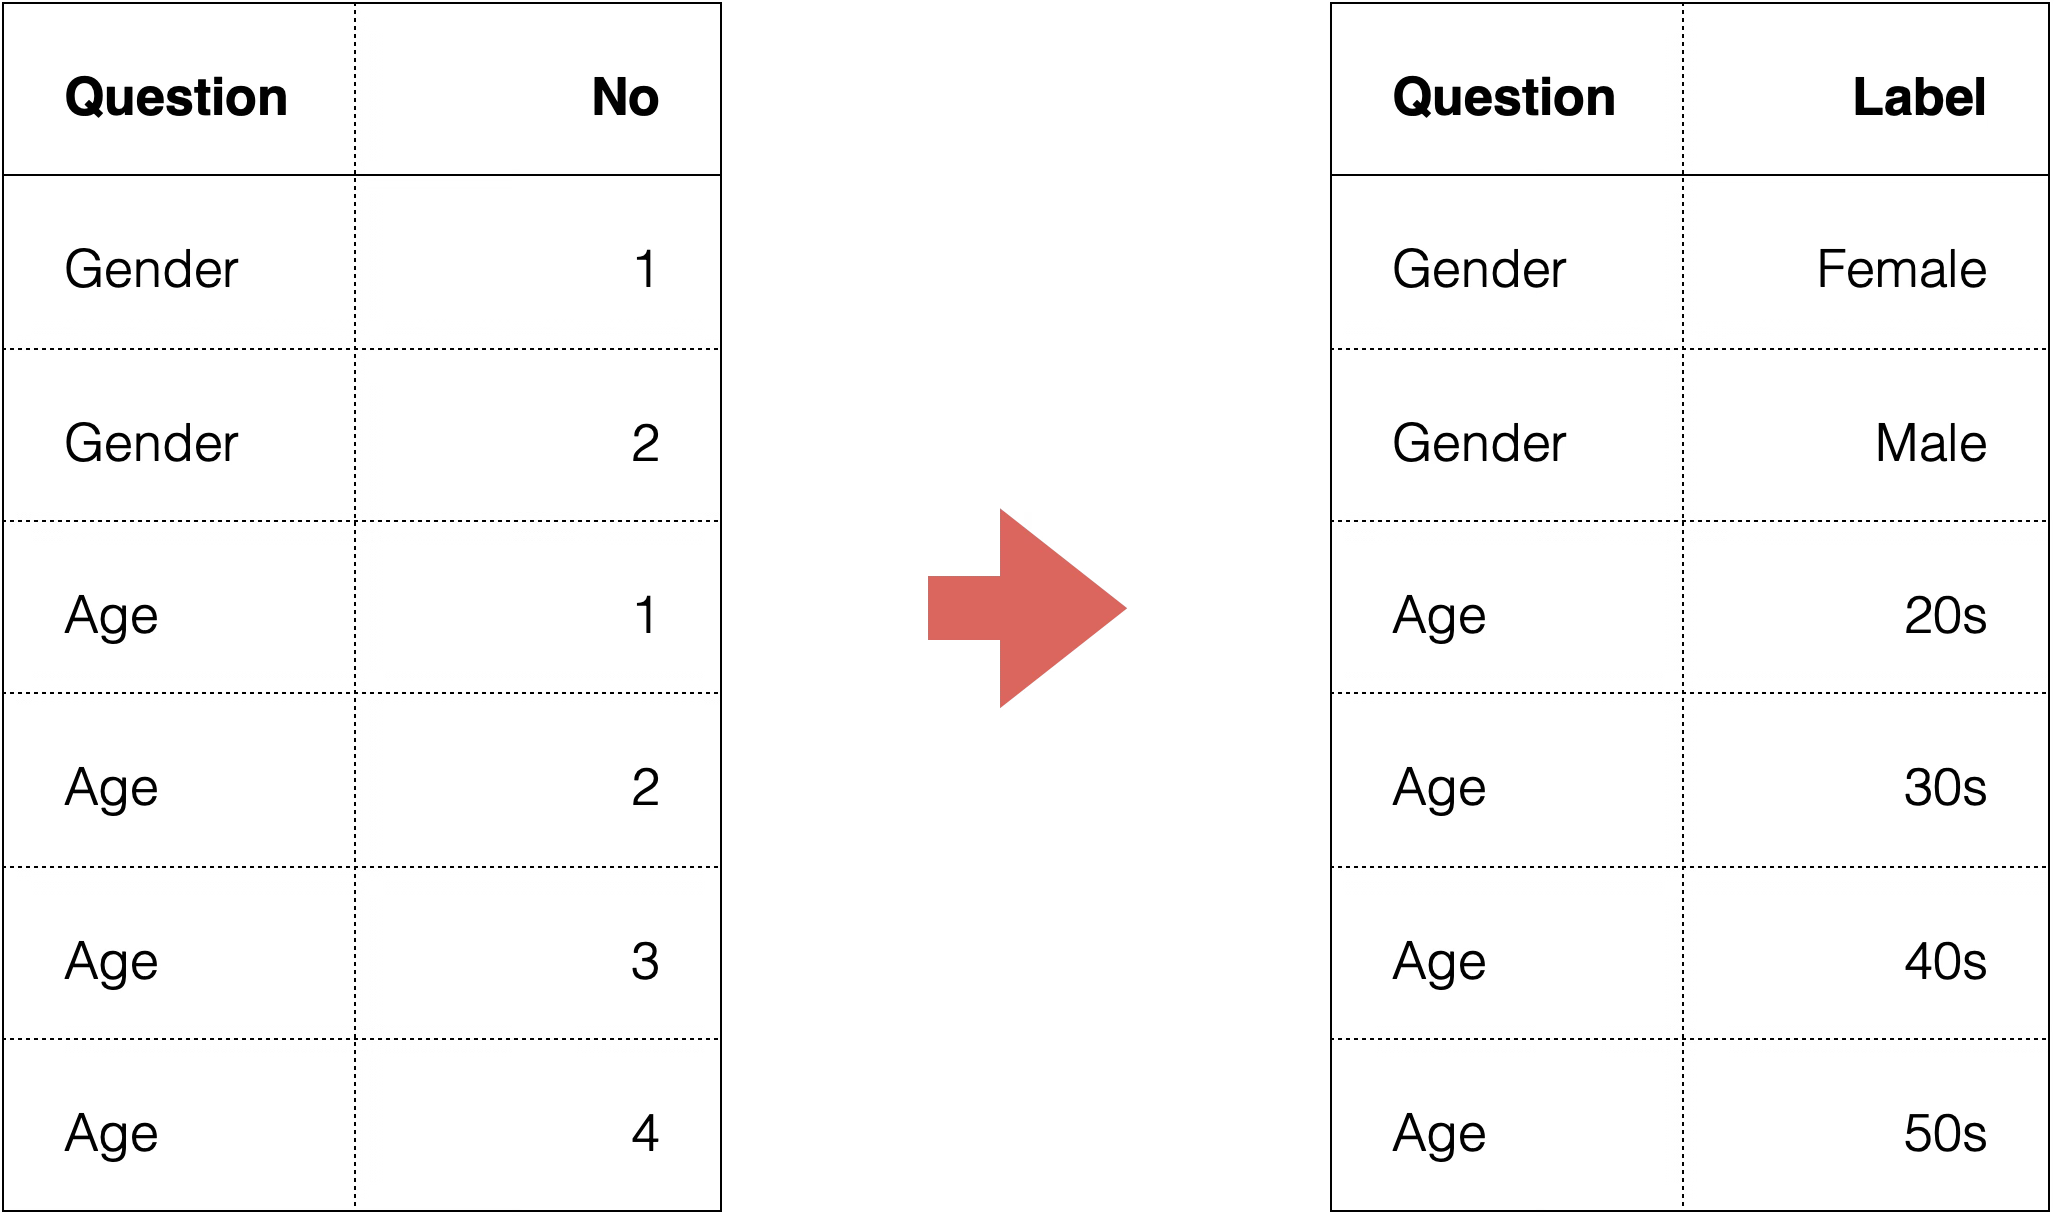Select the Label column header
This screenshot has width=2054, height=1216.
coord(1919,97)
